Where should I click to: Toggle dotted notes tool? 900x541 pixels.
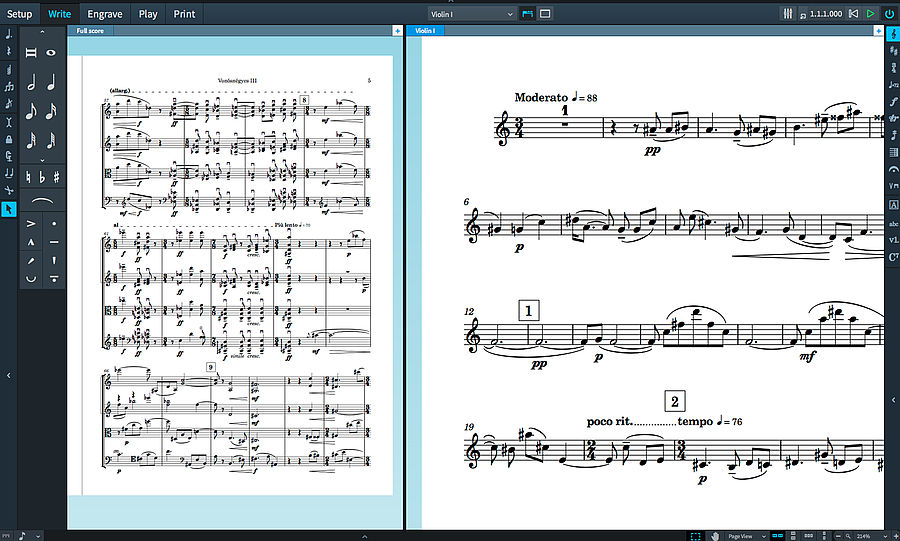[x=9, y=34]
